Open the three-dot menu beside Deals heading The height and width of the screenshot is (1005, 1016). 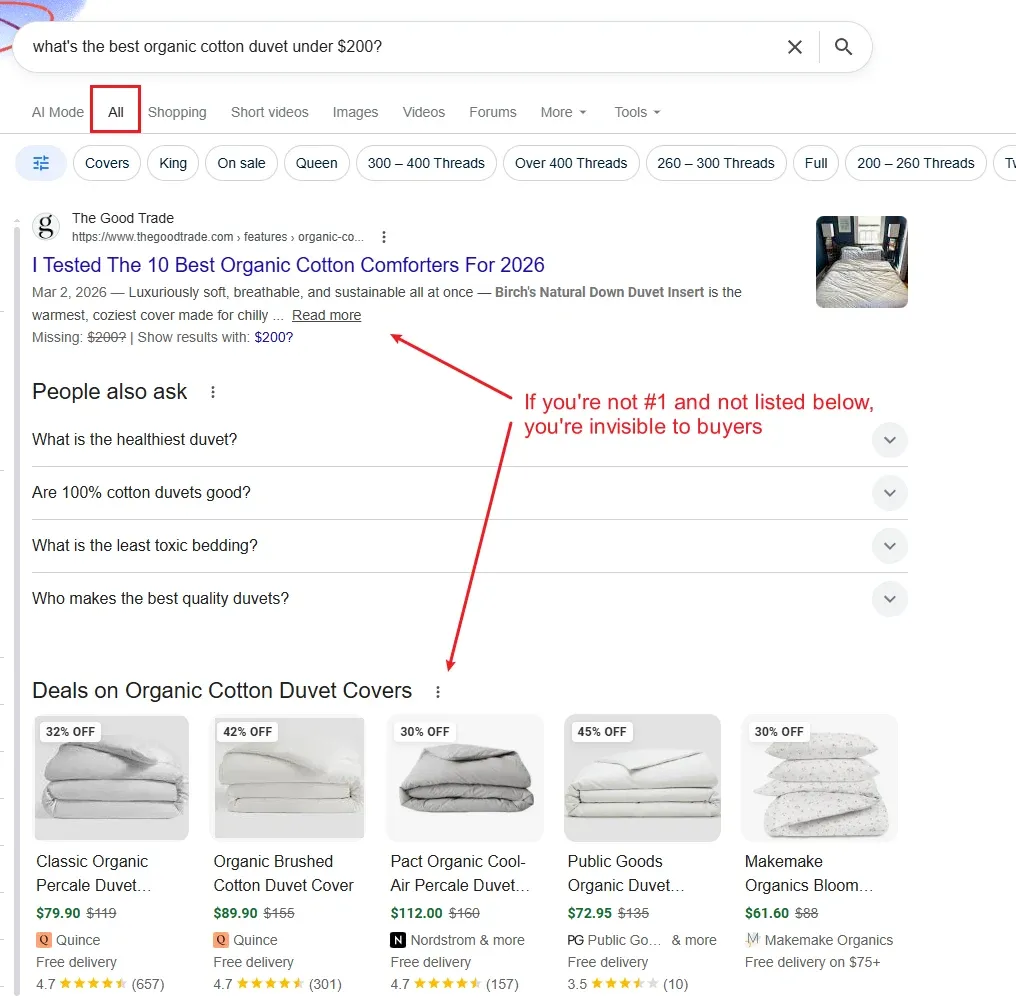(x=437, y=691)
